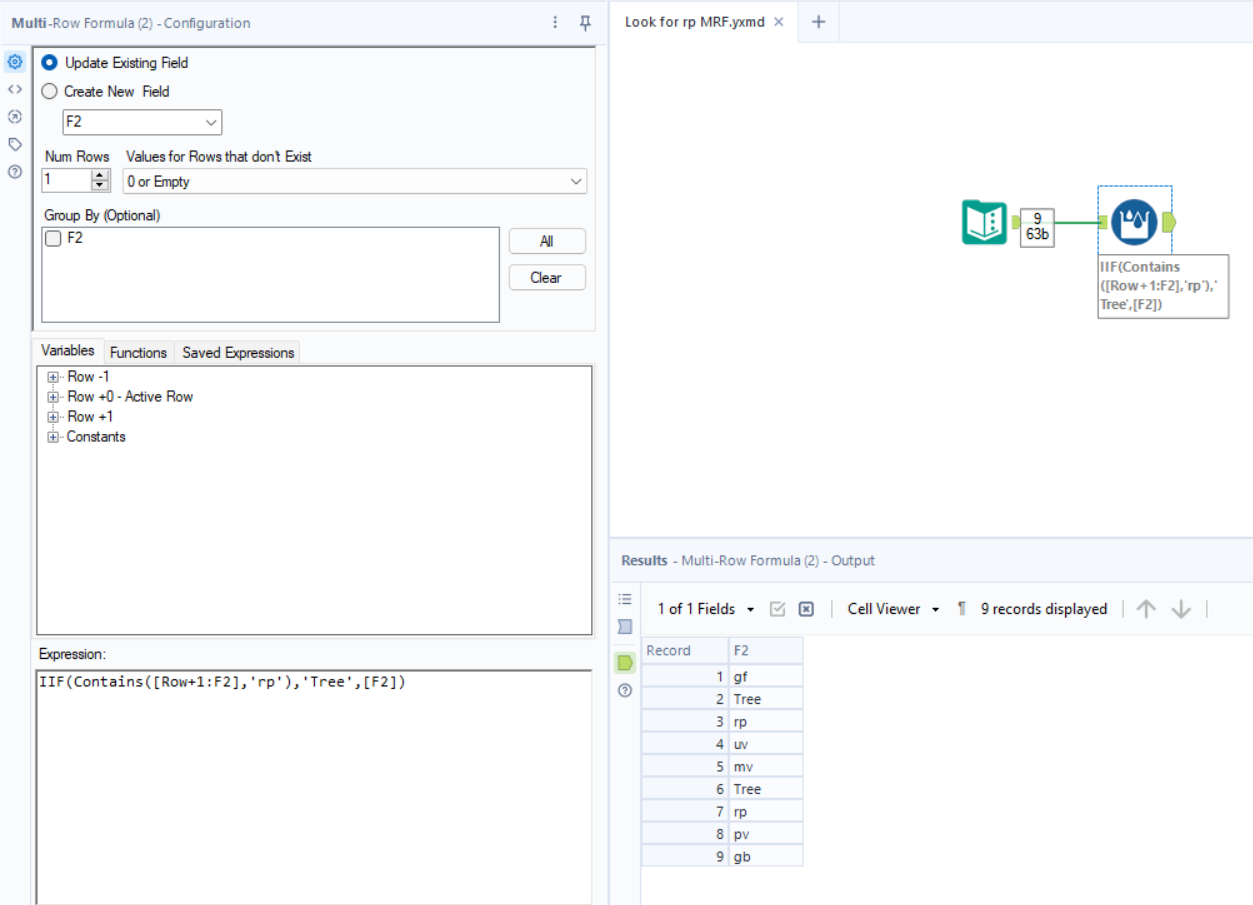The height and width of the screenshot is (905, 1253).
Task: Open the three-dot menu in Configuration header
Action: pos(555,22)
